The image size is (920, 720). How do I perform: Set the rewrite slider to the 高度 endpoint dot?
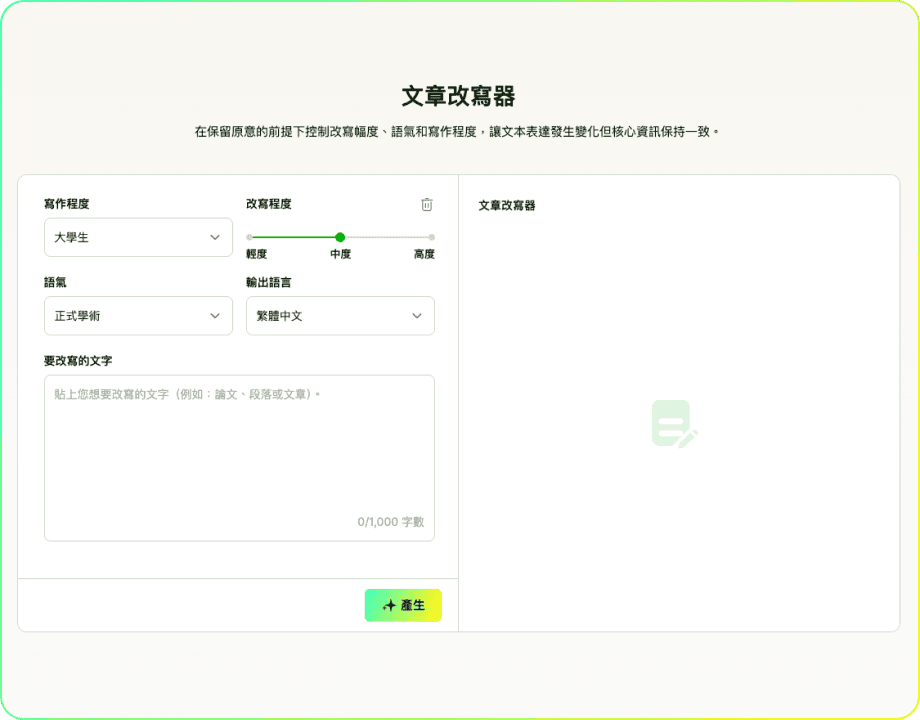click(x=432, y=237)
